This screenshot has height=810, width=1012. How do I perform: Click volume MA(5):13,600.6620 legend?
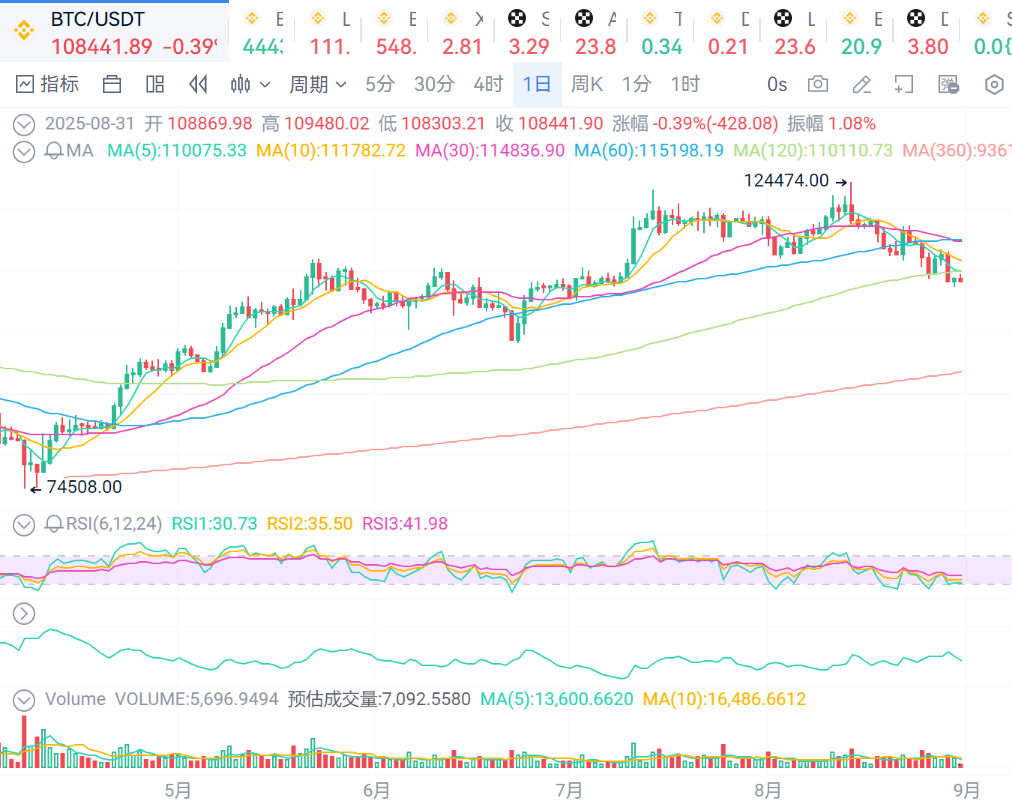(556, 699)
